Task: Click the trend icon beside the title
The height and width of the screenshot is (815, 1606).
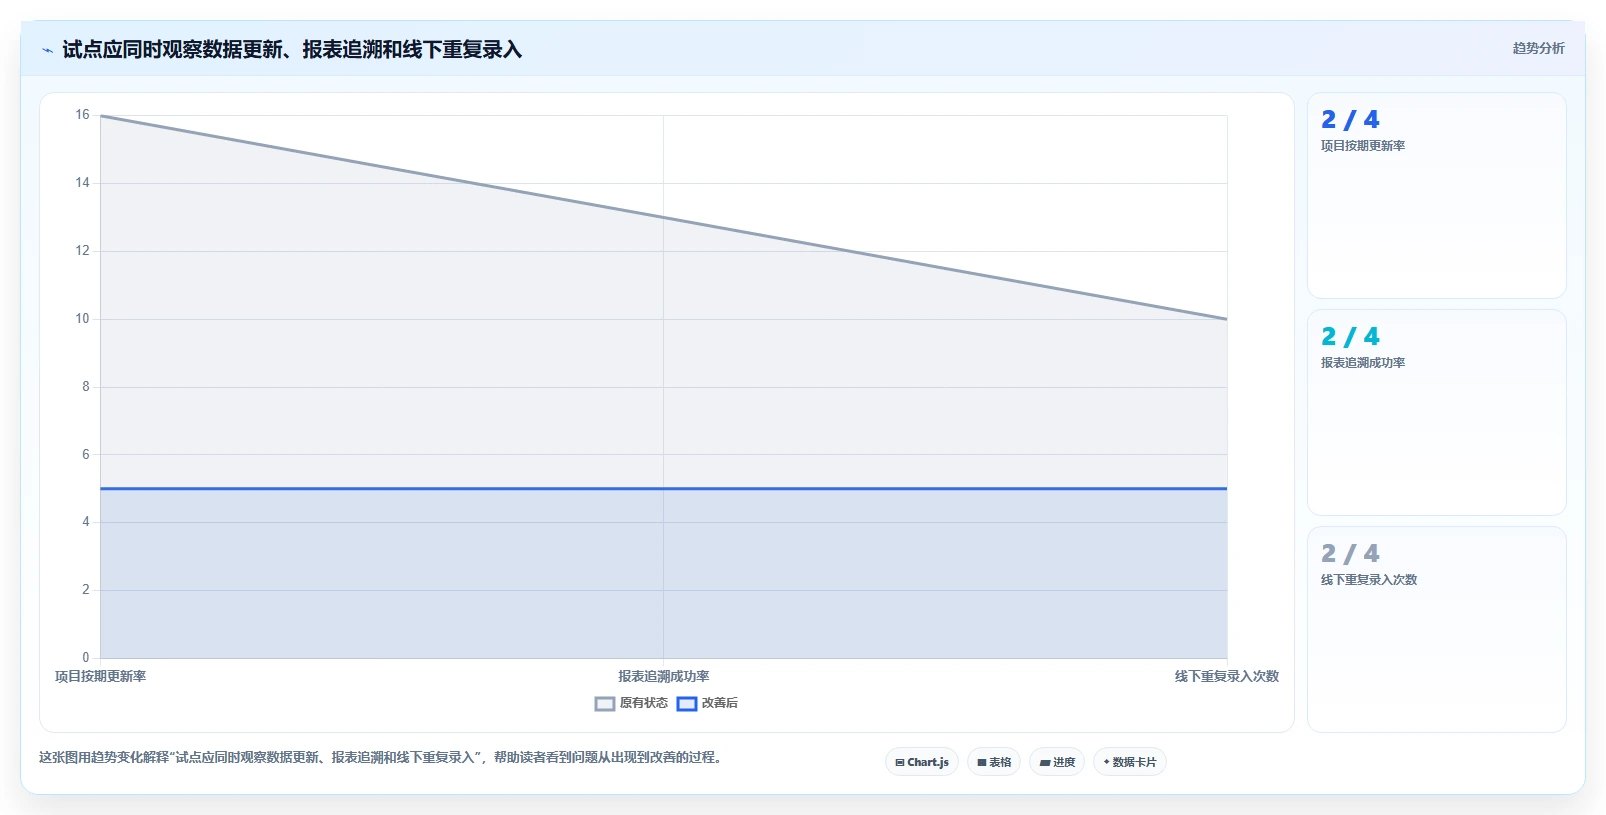Action: pyautogui.click(x=47, y=50)
